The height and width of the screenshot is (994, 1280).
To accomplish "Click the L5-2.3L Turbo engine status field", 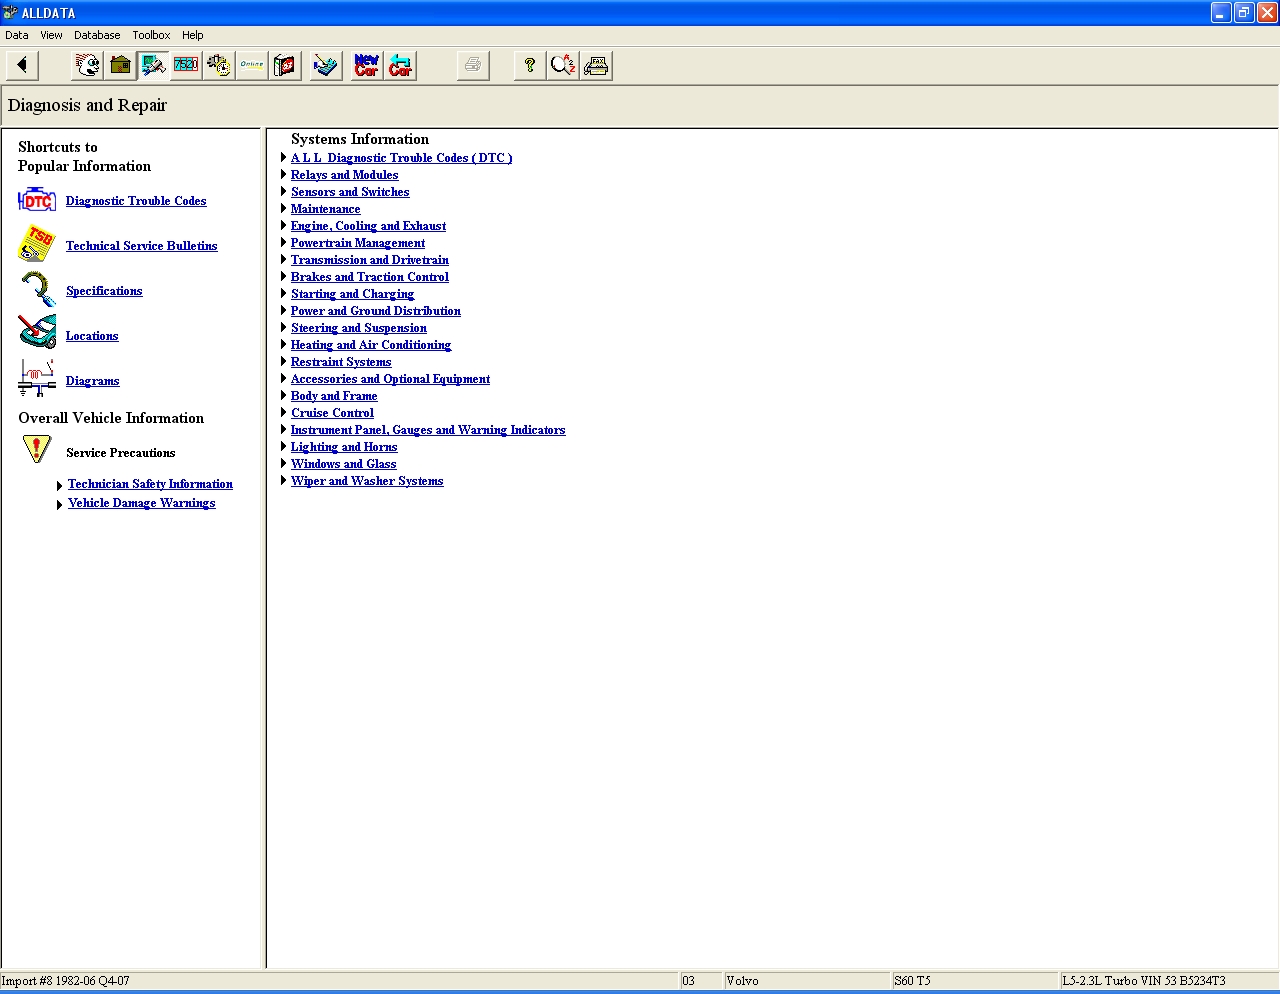I will click(1169, 981).
